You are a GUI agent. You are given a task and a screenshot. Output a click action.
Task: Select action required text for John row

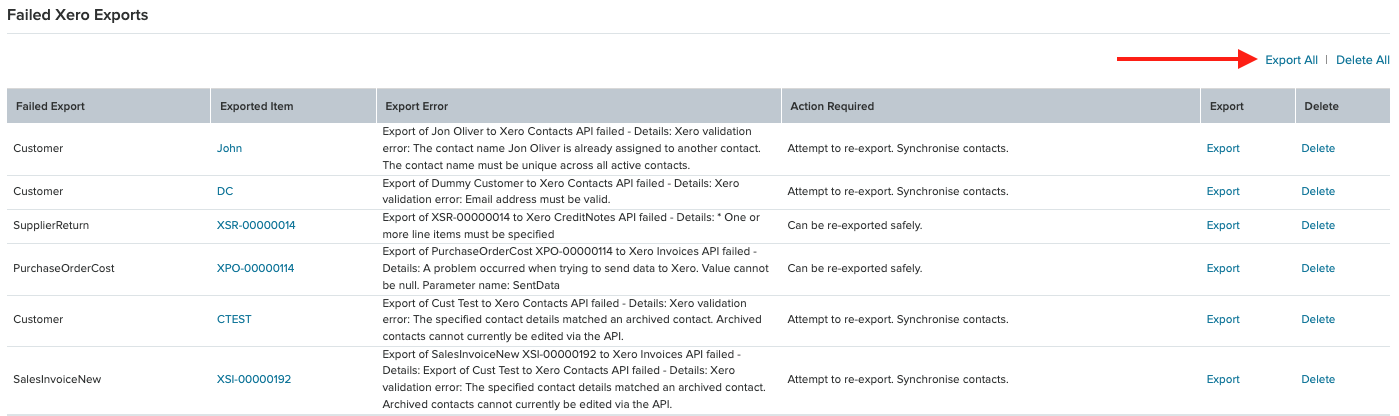pos(898,148)
